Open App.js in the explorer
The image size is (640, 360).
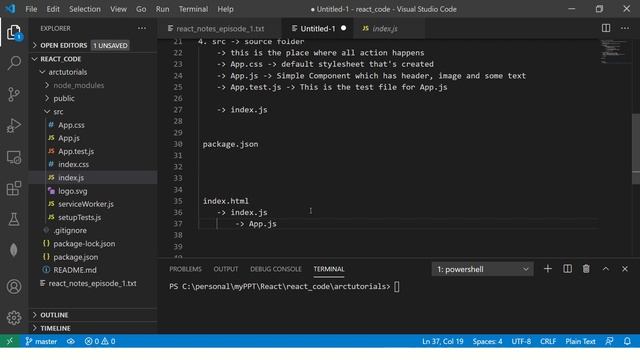coord(93,138)
